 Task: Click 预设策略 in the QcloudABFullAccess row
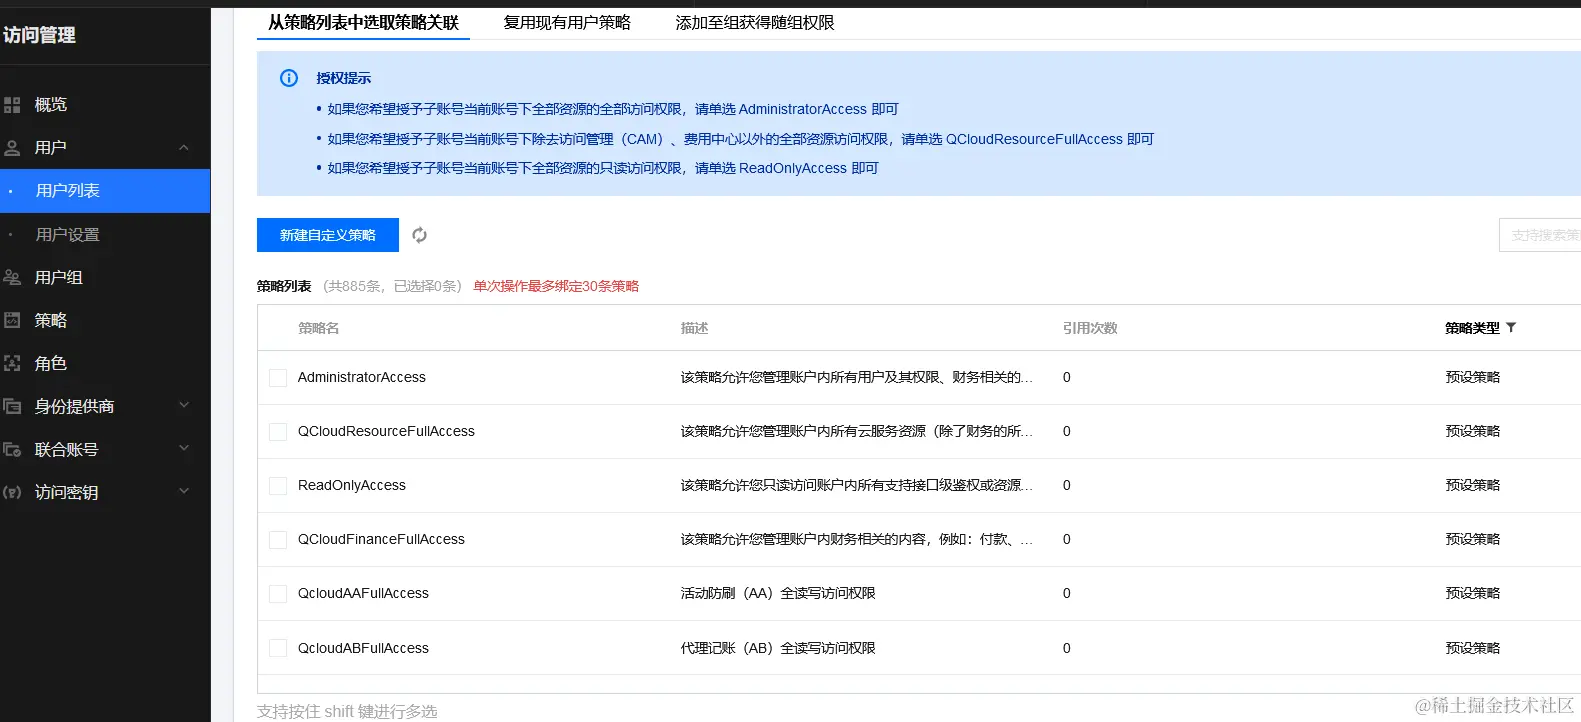[x=1472, y=648]
